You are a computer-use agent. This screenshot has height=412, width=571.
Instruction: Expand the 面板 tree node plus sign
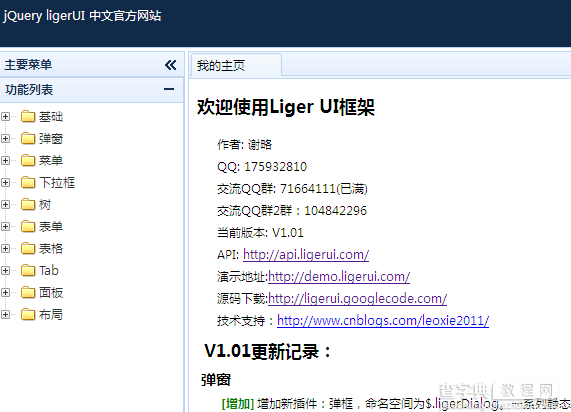(5, 293)
